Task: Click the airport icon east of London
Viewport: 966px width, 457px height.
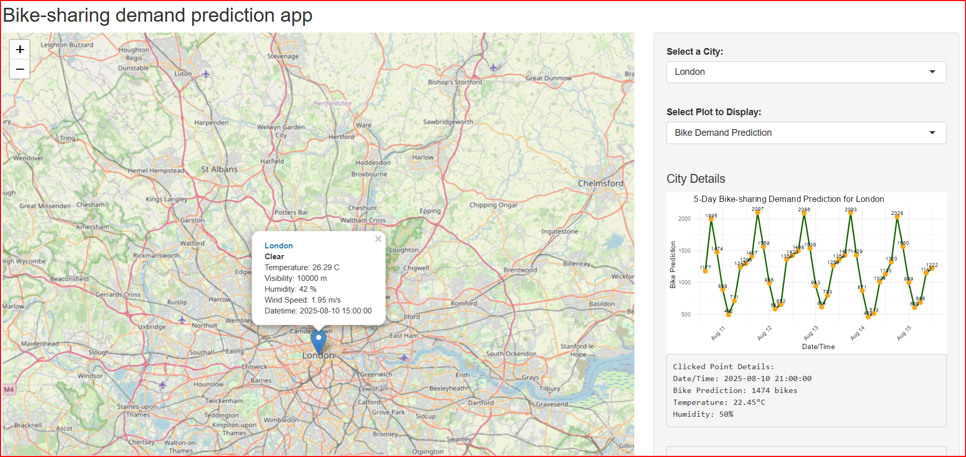Action: [404, 357]
